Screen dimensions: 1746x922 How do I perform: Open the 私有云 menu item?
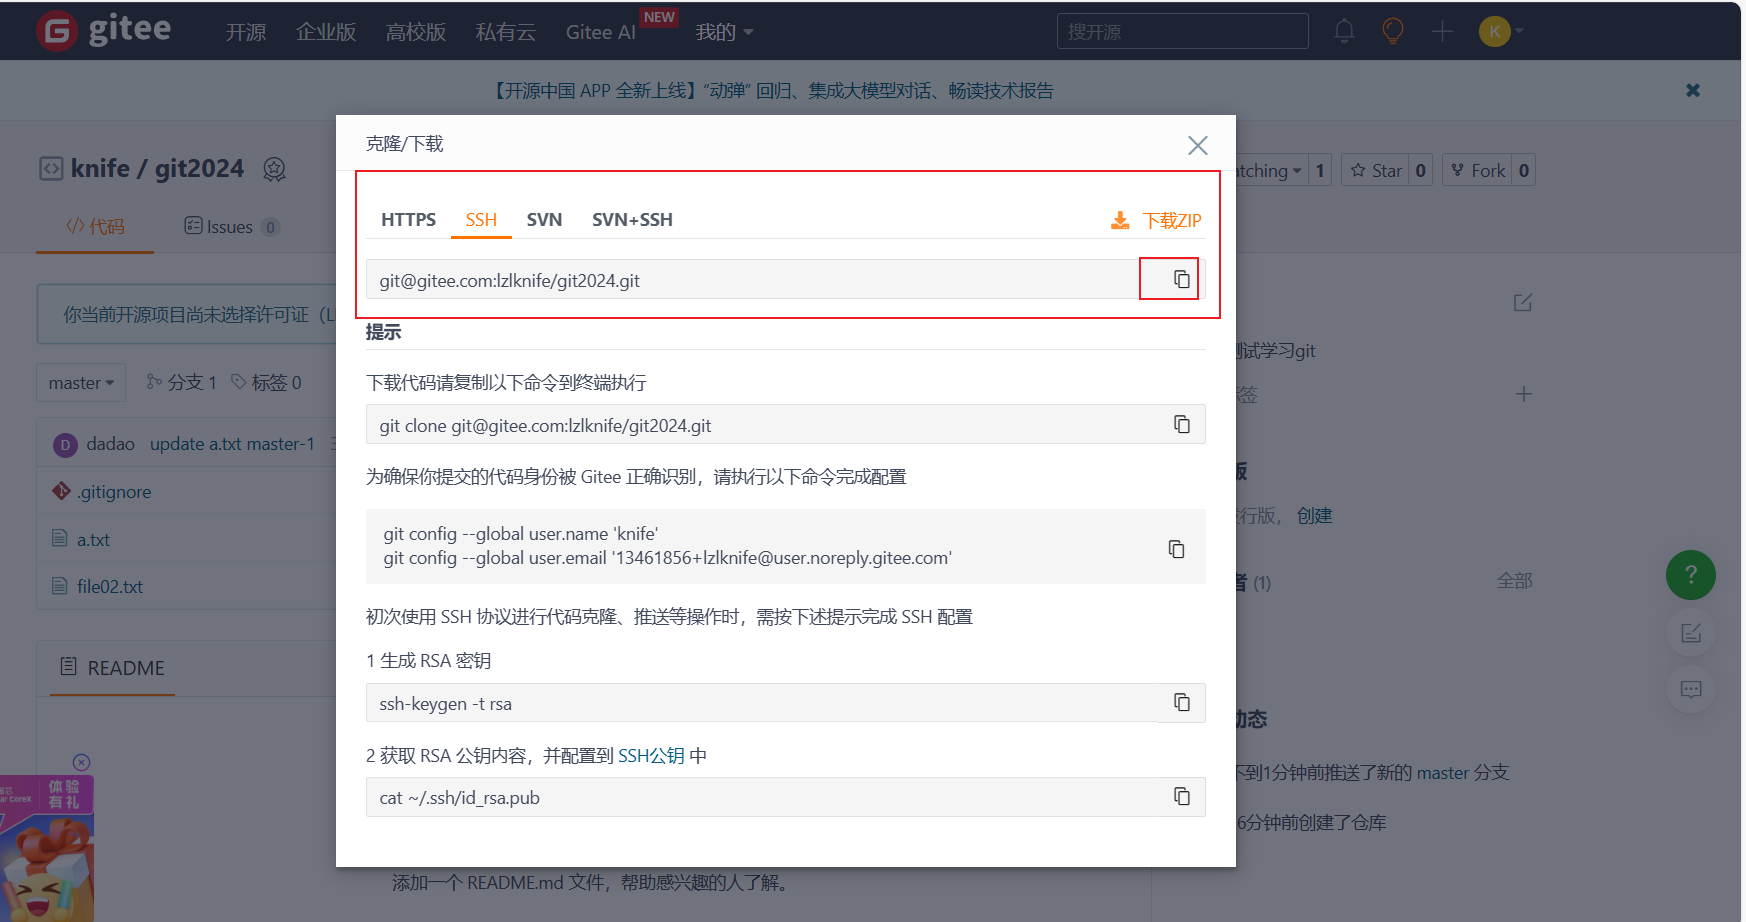click(506, 32)
